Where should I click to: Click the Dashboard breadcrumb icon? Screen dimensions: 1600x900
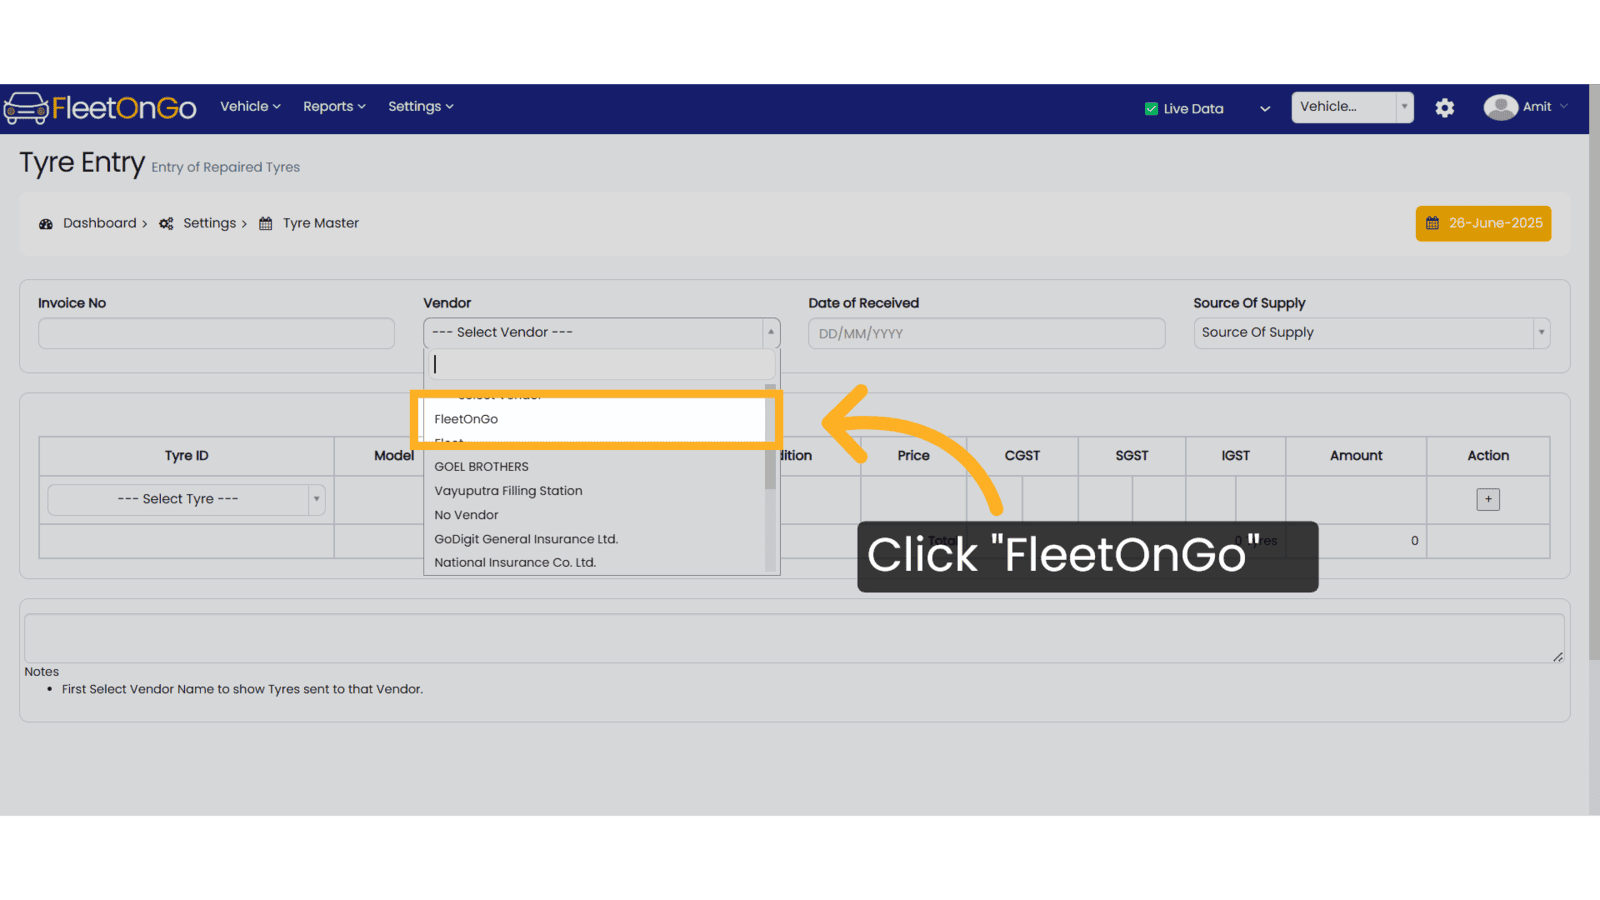46,224
